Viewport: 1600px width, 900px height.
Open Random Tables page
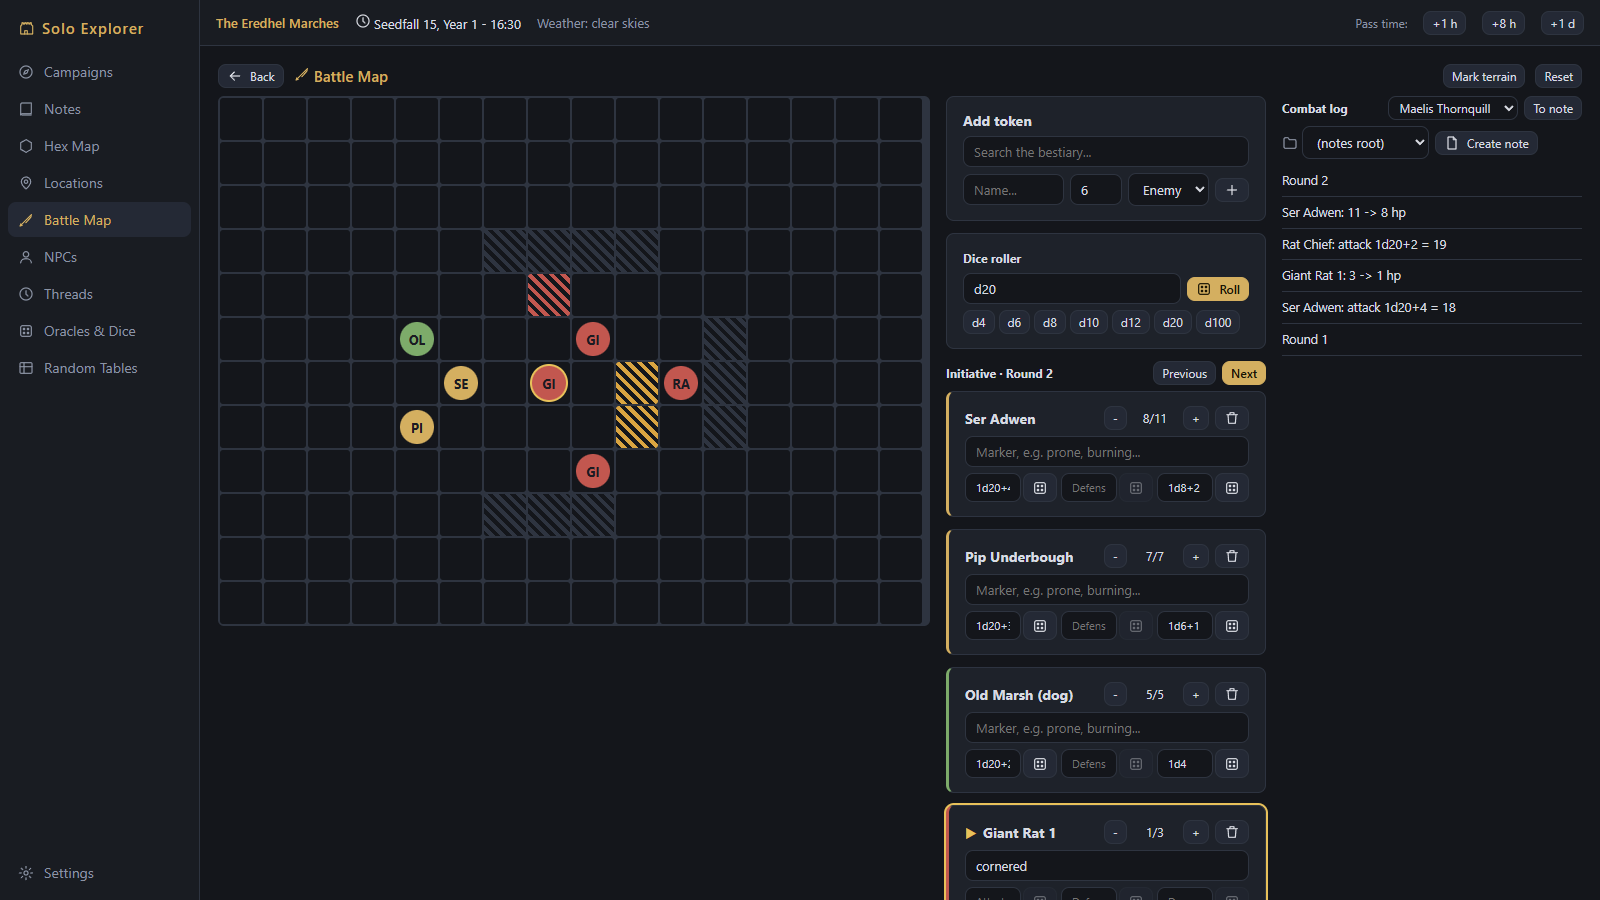click(99, 368)
